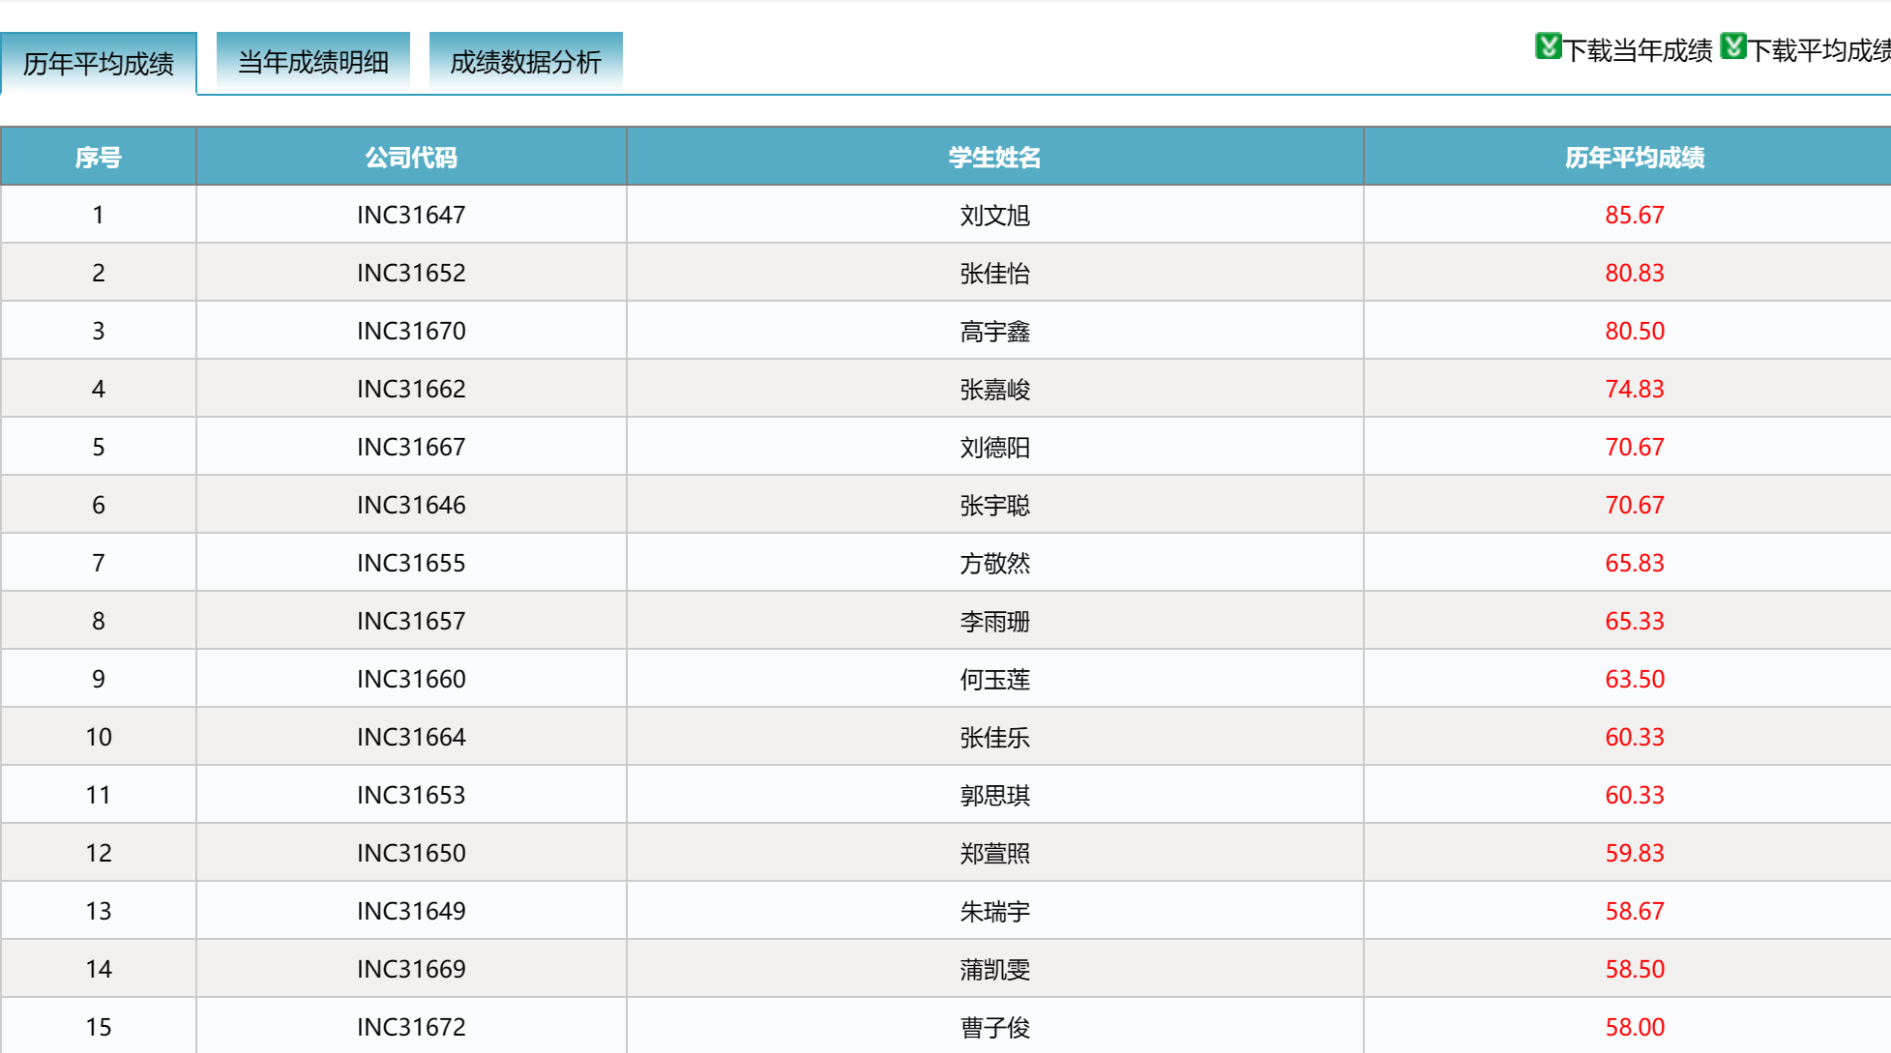This screenshot has width=1891, height=1053.
Task: Click company code INC31646
Action: pyautogui.click(x=411, y=505)
